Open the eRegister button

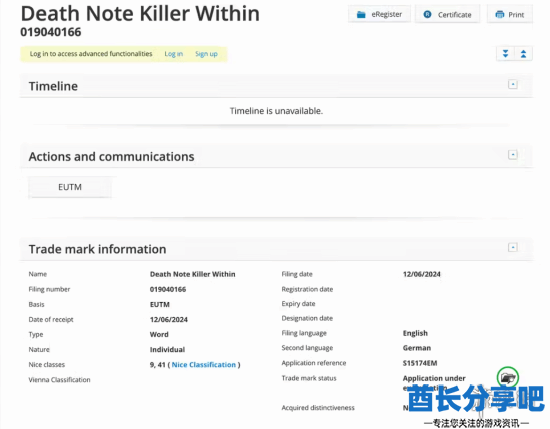[x=379, y=14]
